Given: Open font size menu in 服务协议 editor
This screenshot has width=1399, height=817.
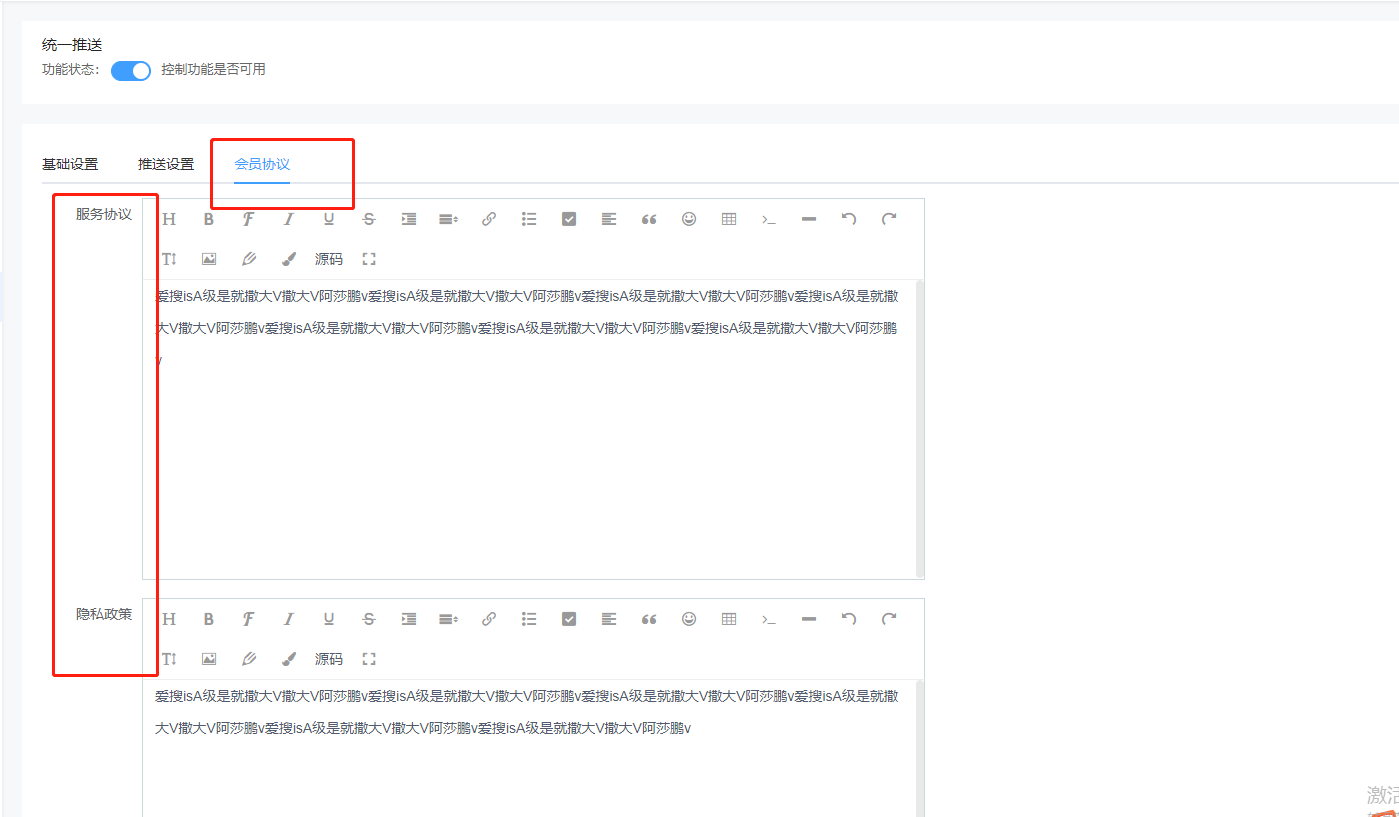Looking at the screenshot, I should [x=169, y=259].
